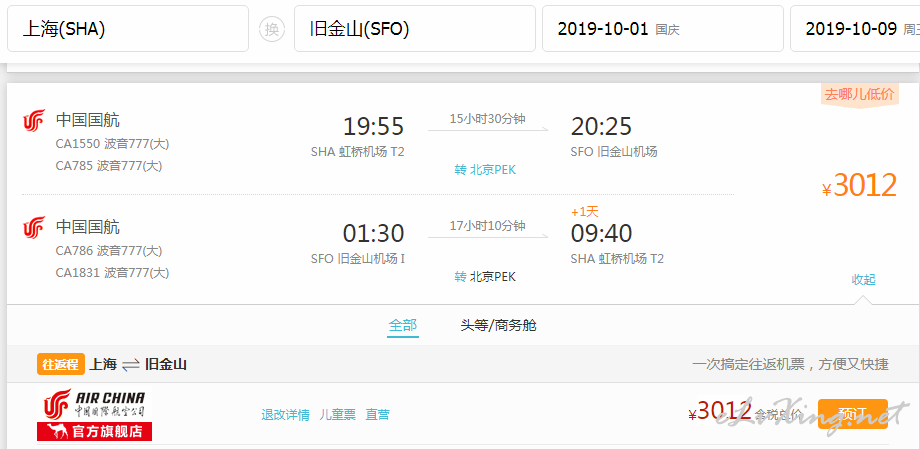
Task: Edit destination city field 旧金山(SFO)
Action: (415, 29)
